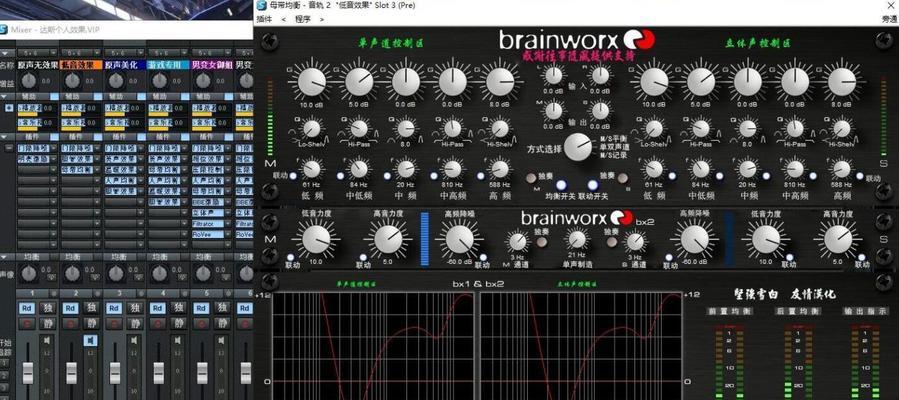Select the 原声美化 track name

(x=125, y=65)
